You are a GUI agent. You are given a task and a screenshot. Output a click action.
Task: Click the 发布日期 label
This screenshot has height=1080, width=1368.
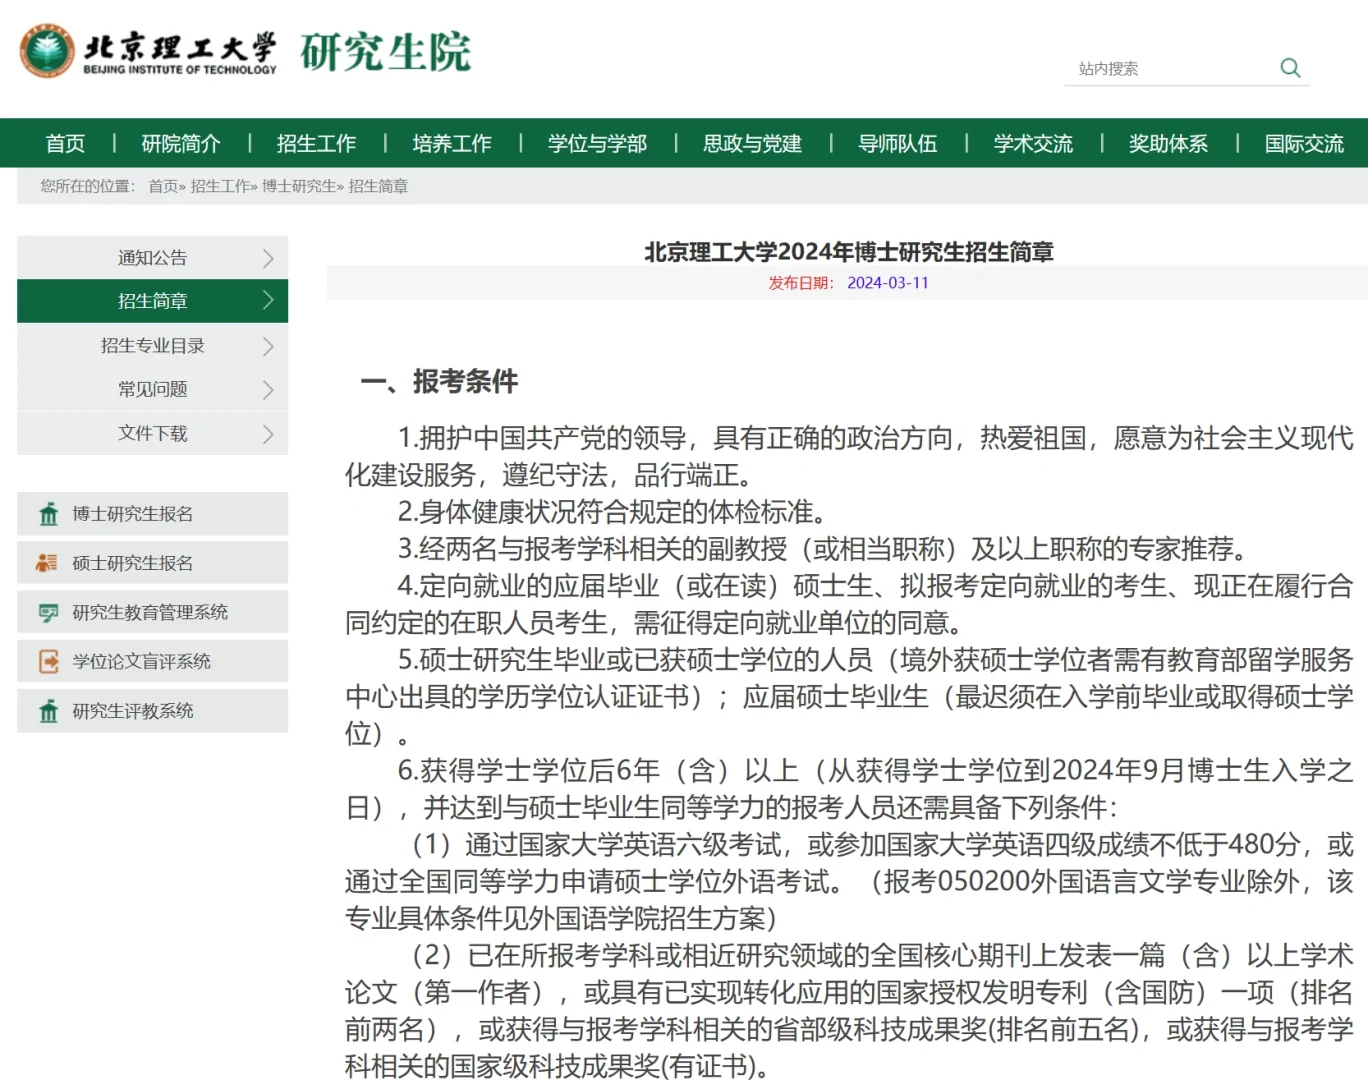(x=801, y=283)
